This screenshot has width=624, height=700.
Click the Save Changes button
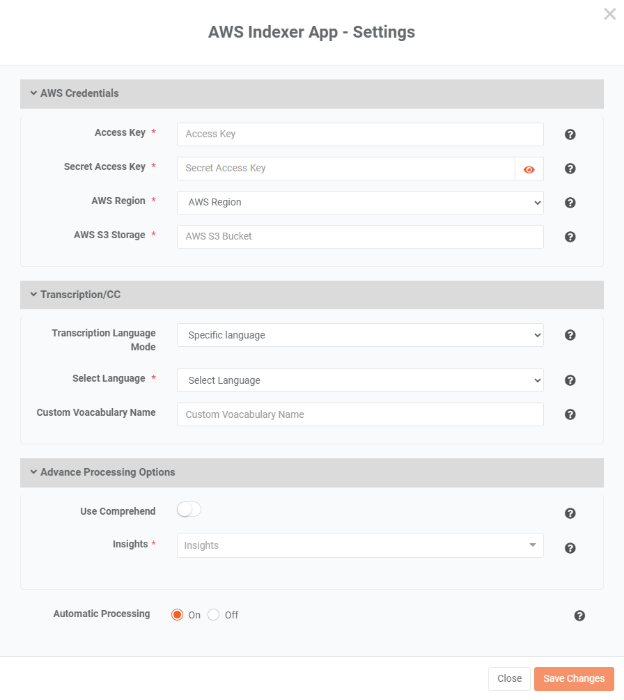tap(573, 678)
